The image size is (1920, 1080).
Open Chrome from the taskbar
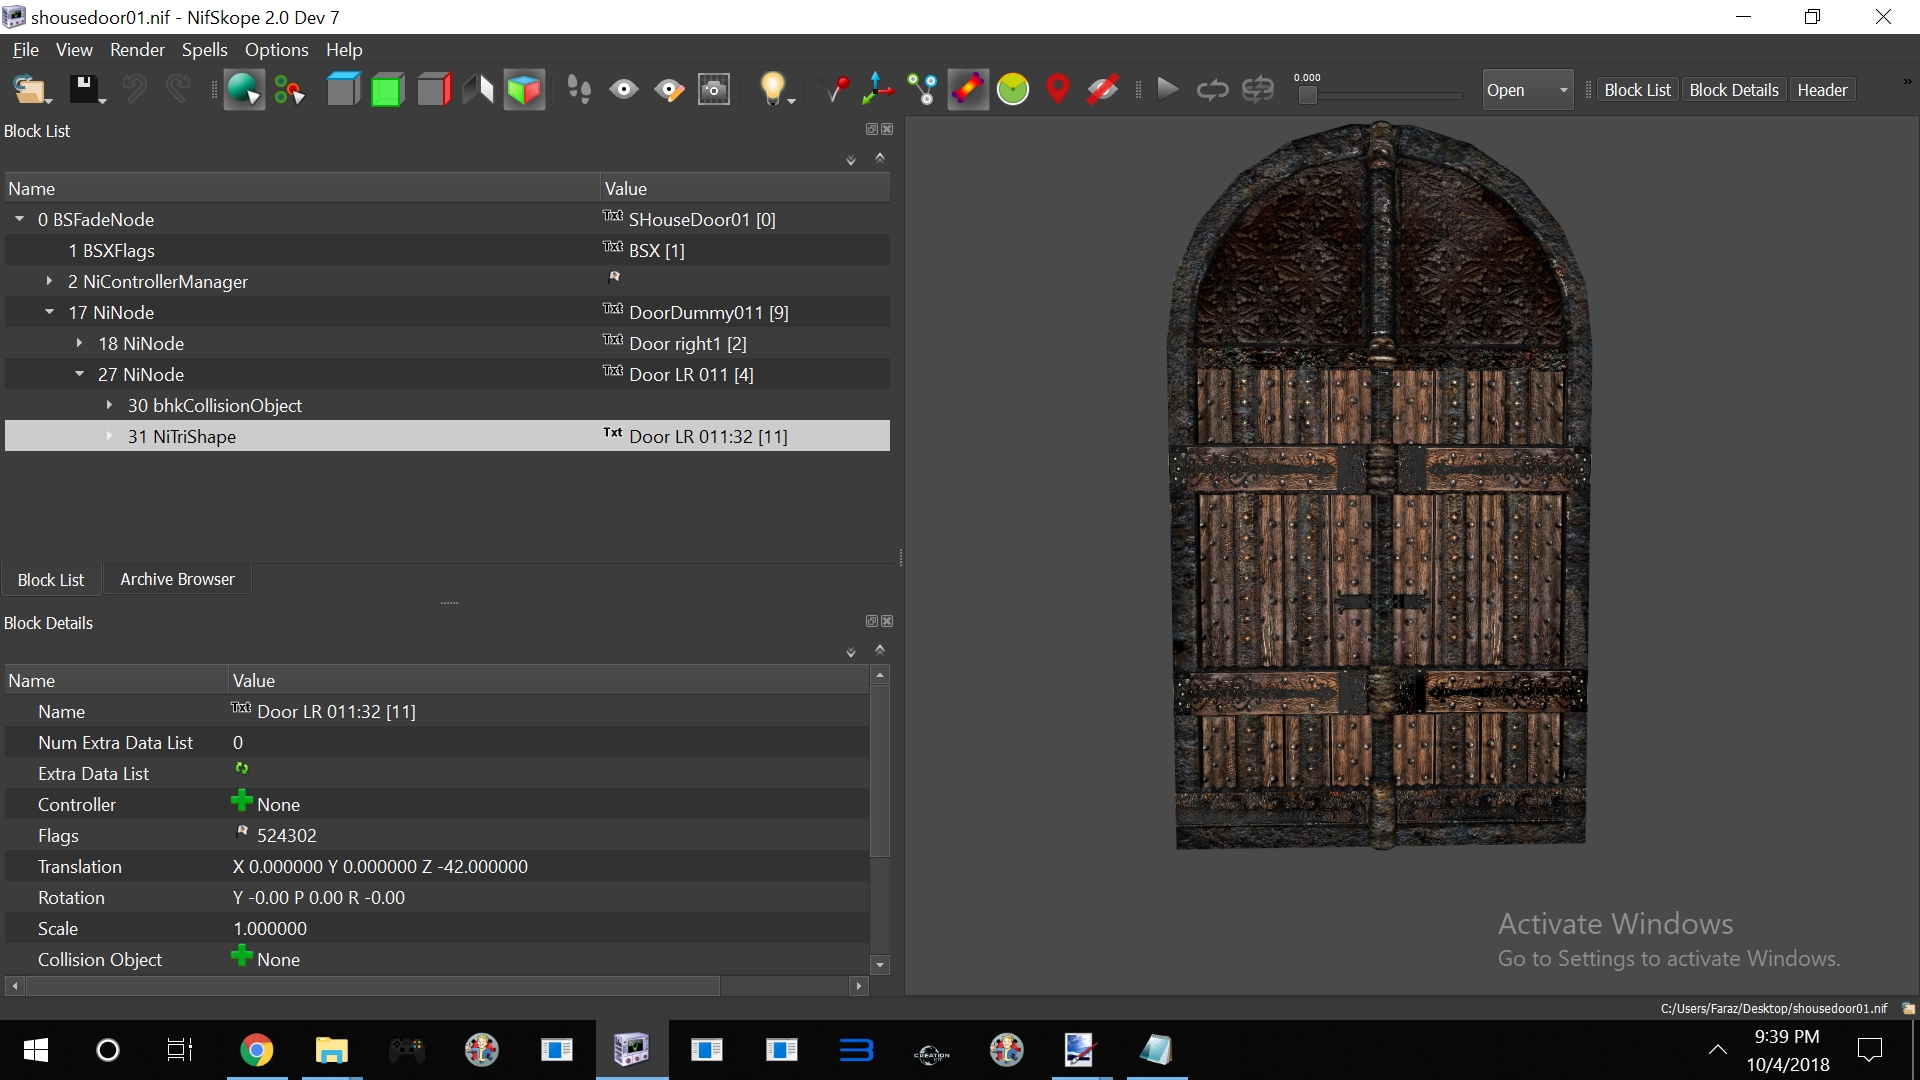pyautogui.click(x=256, y=1050)
